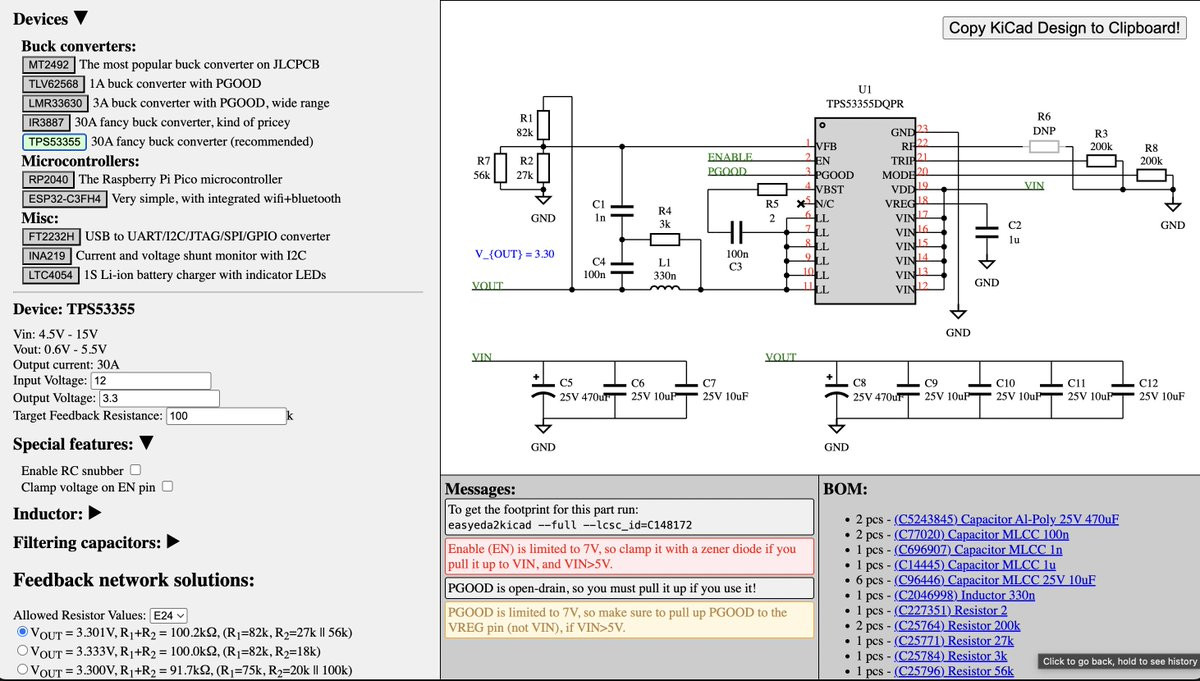Click the L1 330n inductor symbol
The image size is (1200, 681).
665,290
